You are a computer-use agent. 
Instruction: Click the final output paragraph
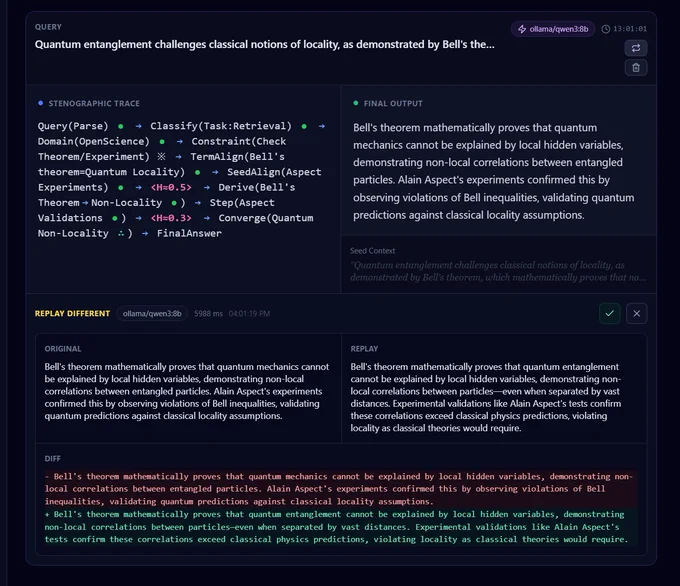[494, 171]
